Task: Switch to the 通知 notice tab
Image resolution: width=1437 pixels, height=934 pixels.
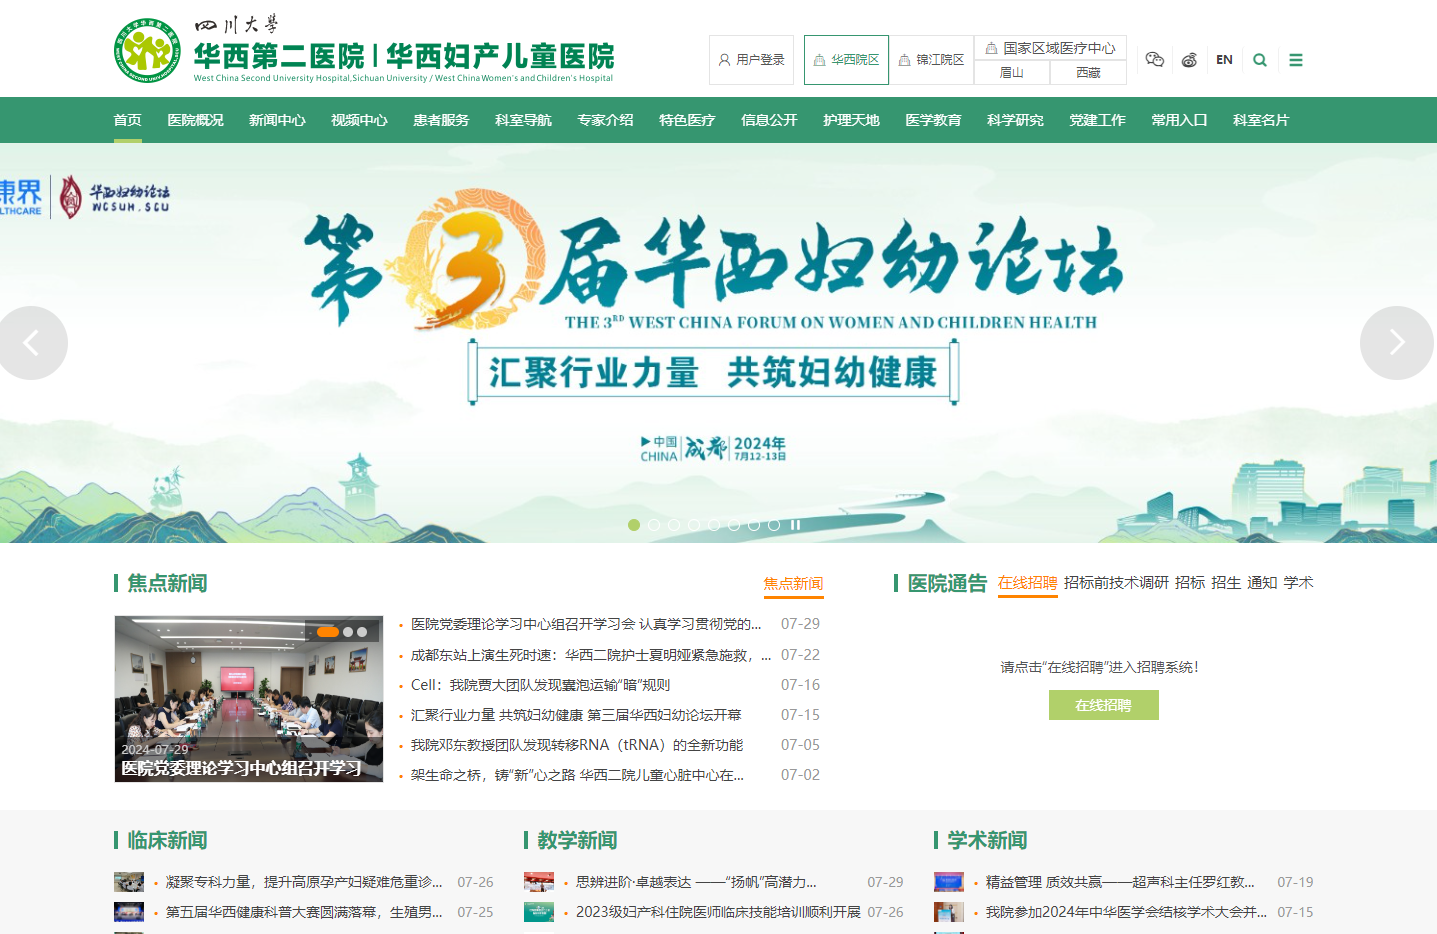Action: tap(1262, 583)
